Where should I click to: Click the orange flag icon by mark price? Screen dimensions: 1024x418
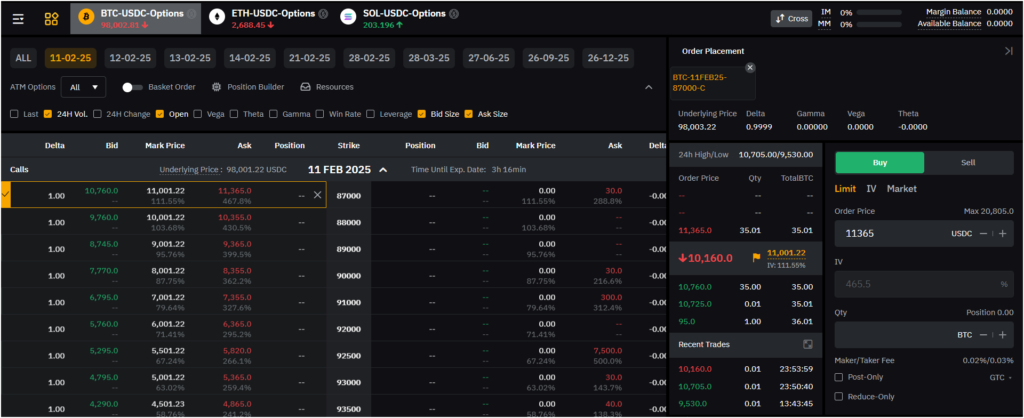click(x=756, y=257)
